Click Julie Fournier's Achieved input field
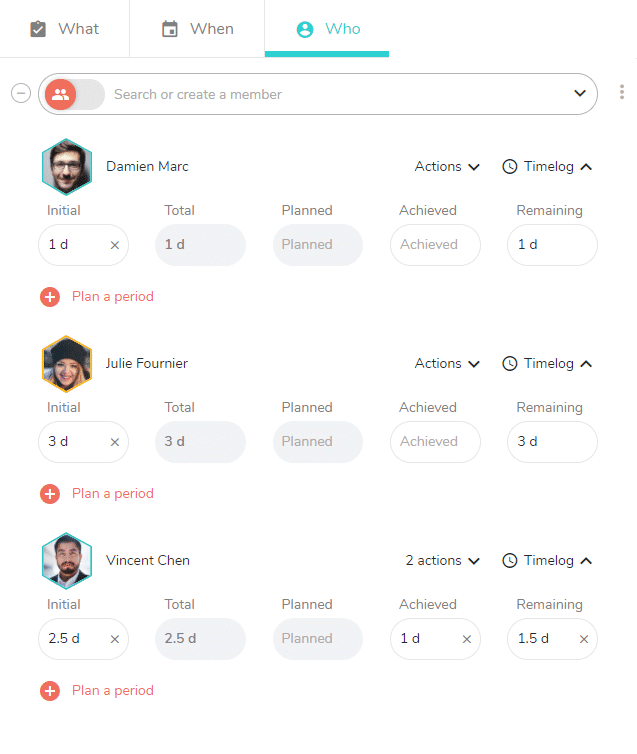This screenshot has width=637, height=754. click(435, 442)
